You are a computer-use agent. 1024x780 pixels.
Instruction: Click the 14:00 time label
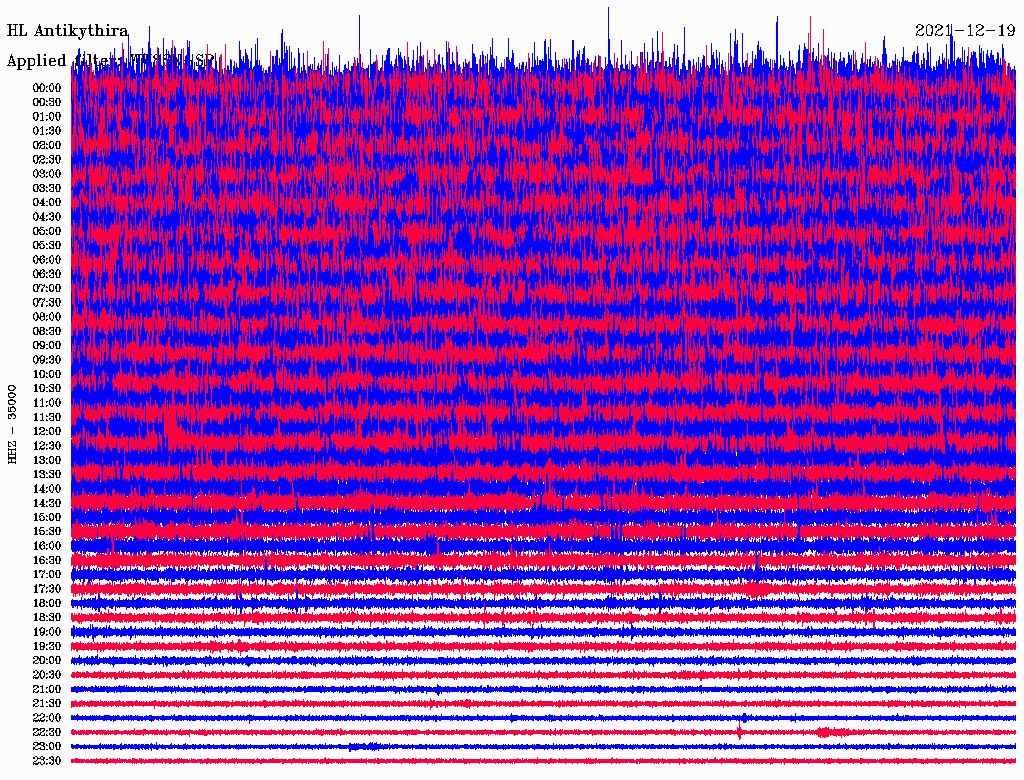click(x=47, y=489)
